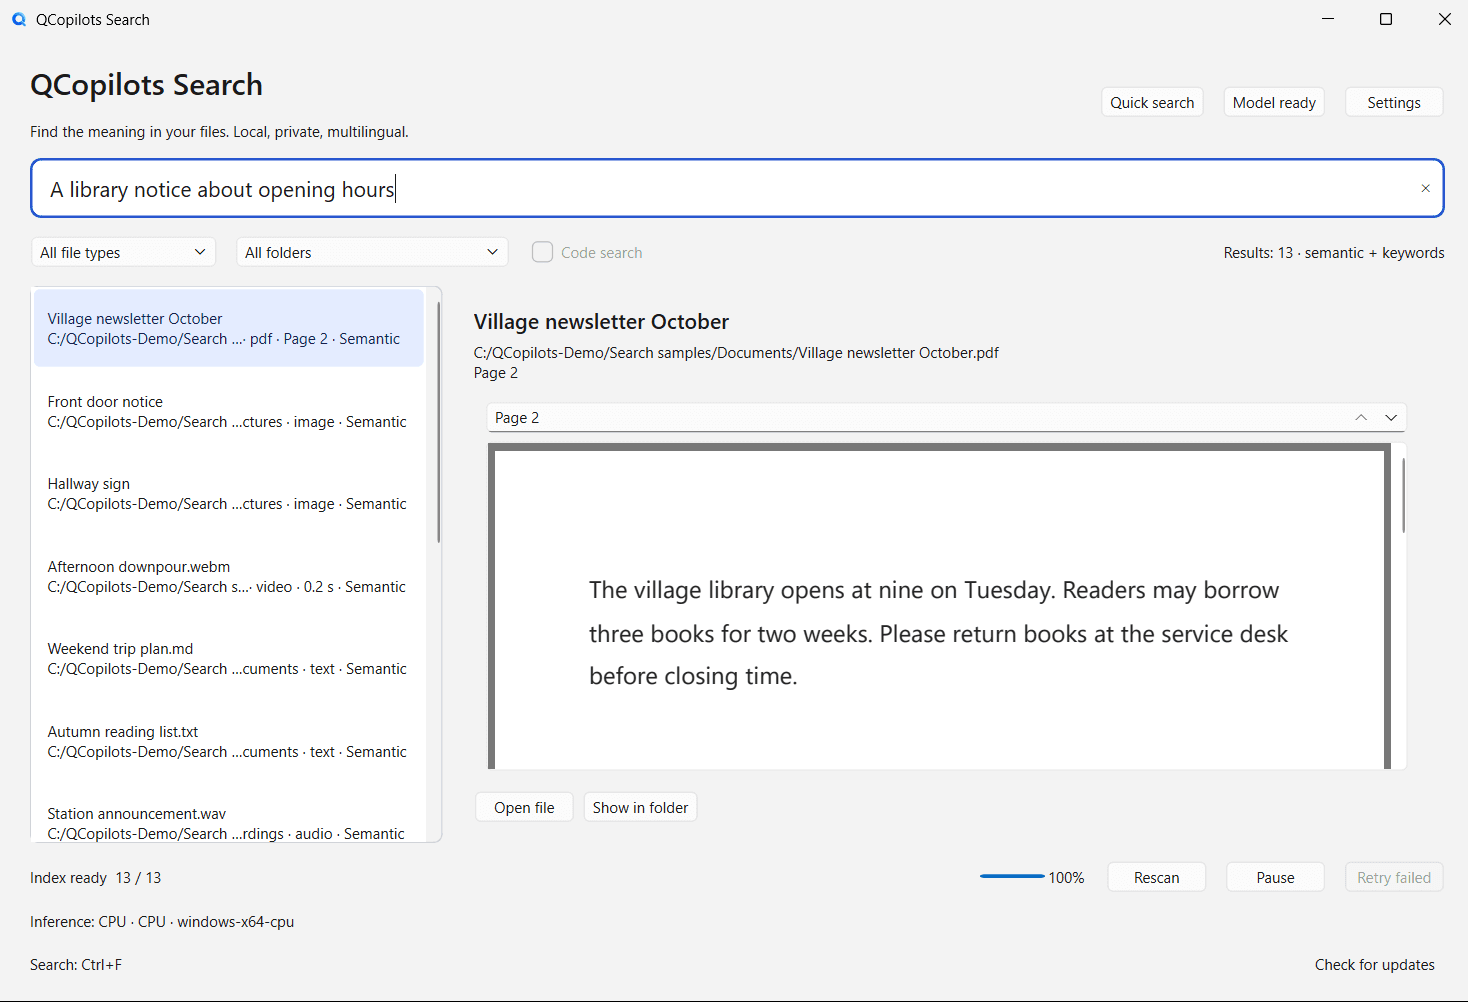1468x1002 pixels.
Task: Open Settings
Action: tap(1394, 102)
